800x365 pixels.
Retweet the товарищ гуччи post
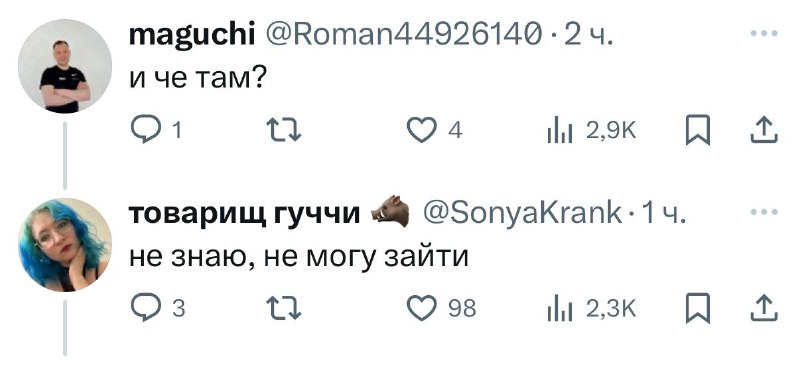(284, 308)
